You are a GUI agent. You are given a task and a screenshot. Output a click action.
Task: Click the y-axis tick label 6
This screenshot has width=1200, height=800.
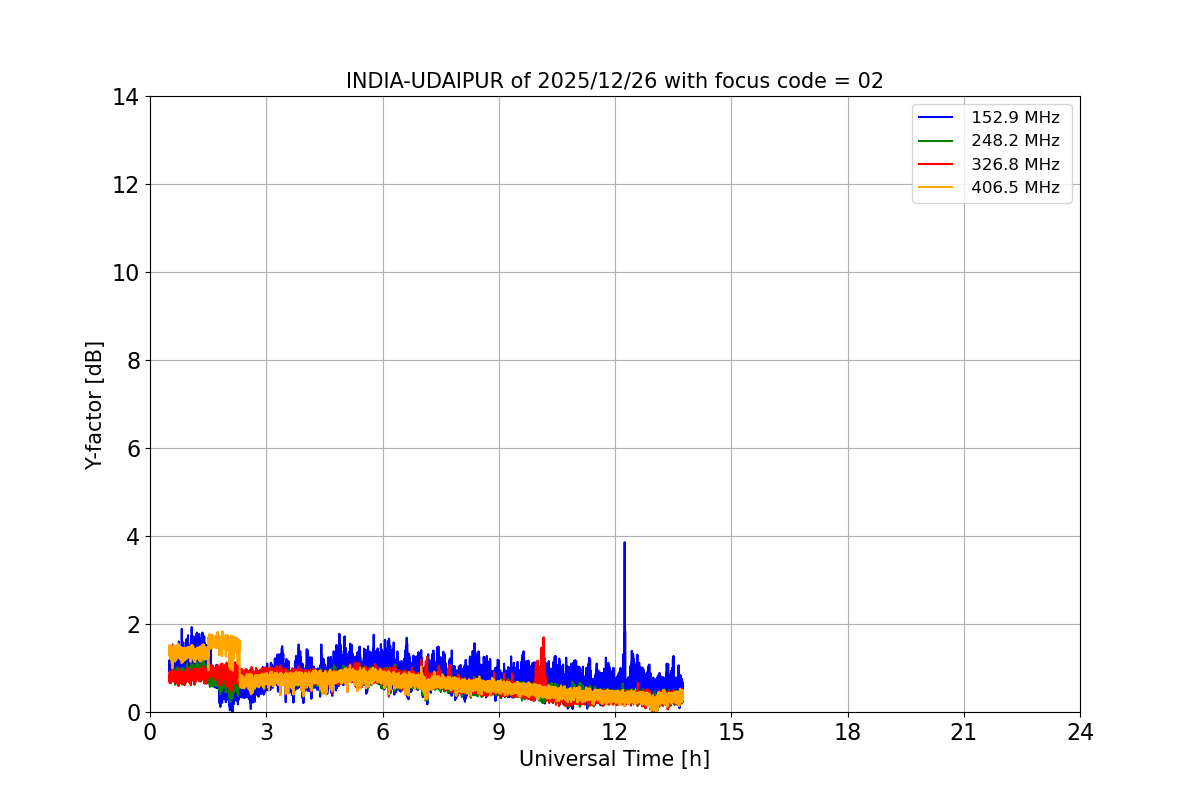[x=133, y=449]
